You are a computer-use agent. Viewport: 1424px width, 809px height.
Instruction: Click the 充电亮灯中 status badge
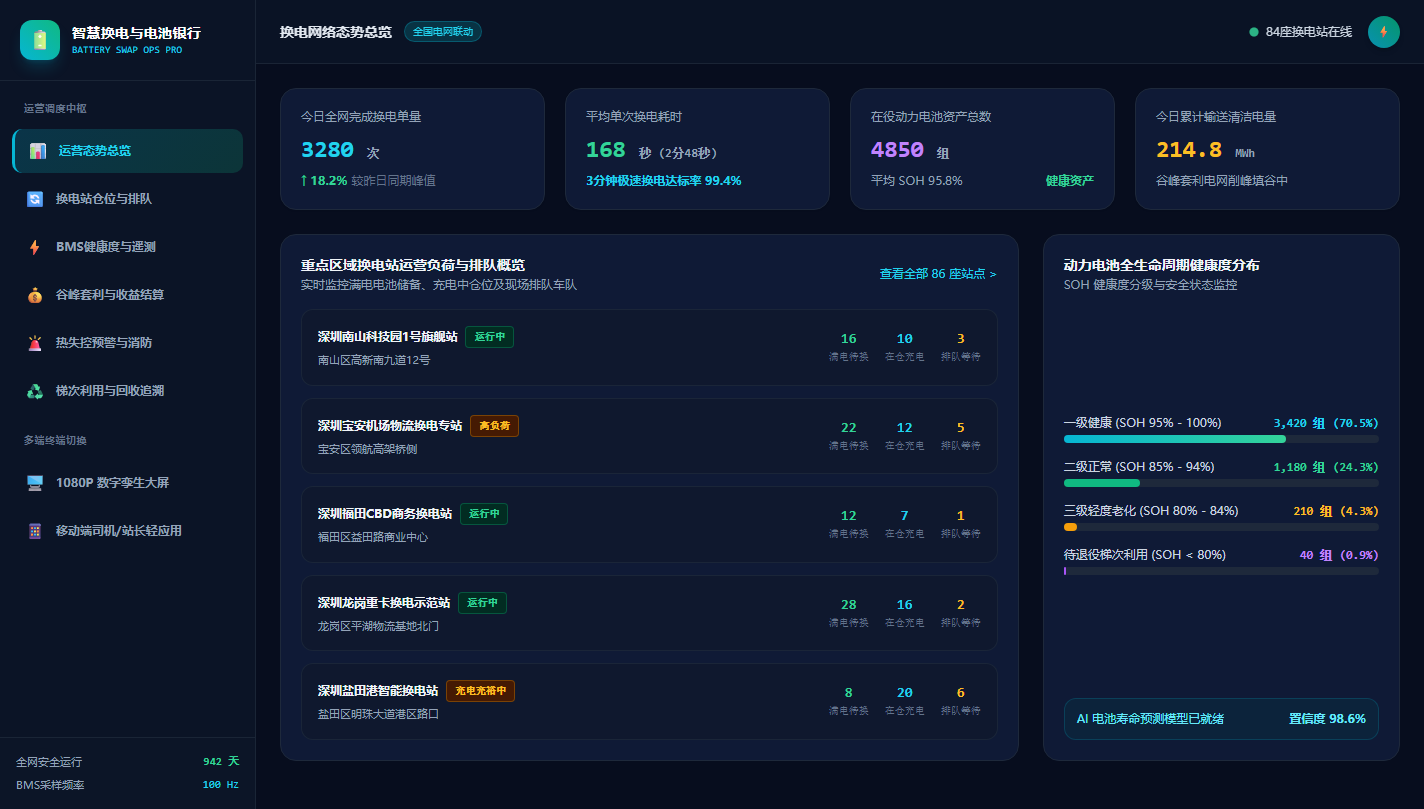point(480,691)
